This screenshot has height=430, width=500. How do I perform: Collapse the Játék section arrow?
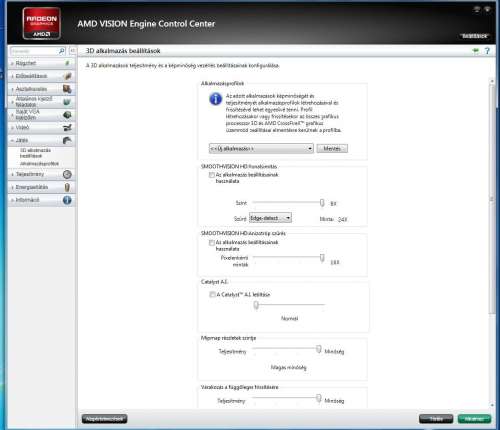(x=12, y=140)
